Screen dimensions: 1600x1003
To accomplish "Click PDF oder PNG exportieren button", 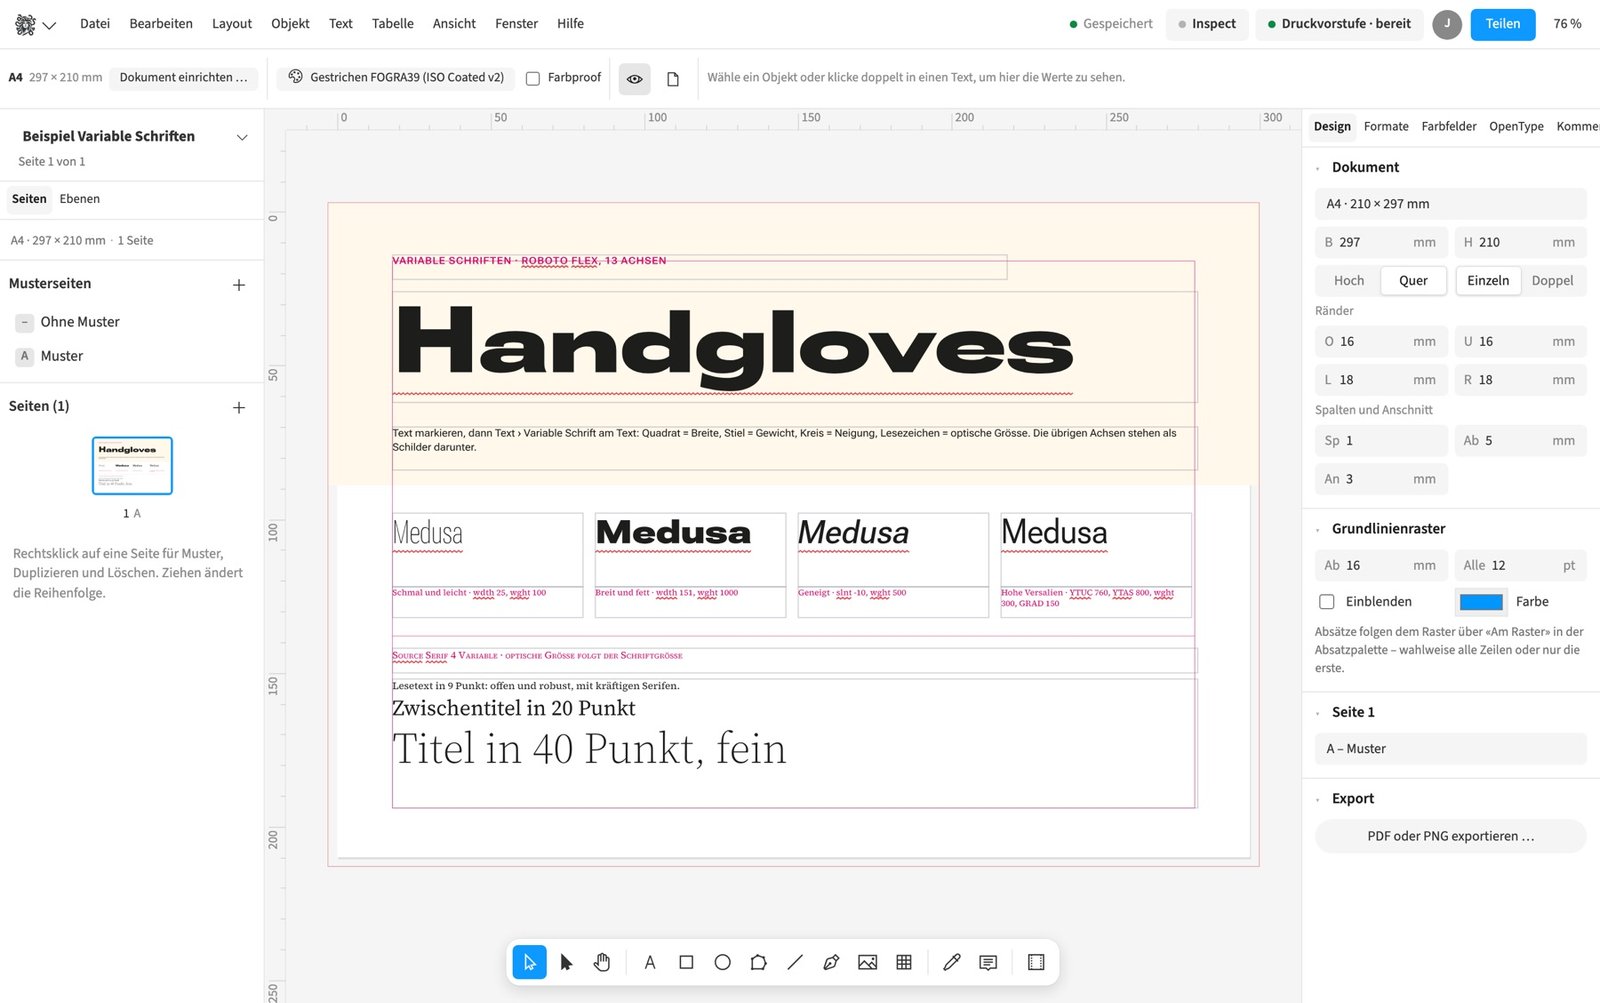I will [x=1450, y=837].
